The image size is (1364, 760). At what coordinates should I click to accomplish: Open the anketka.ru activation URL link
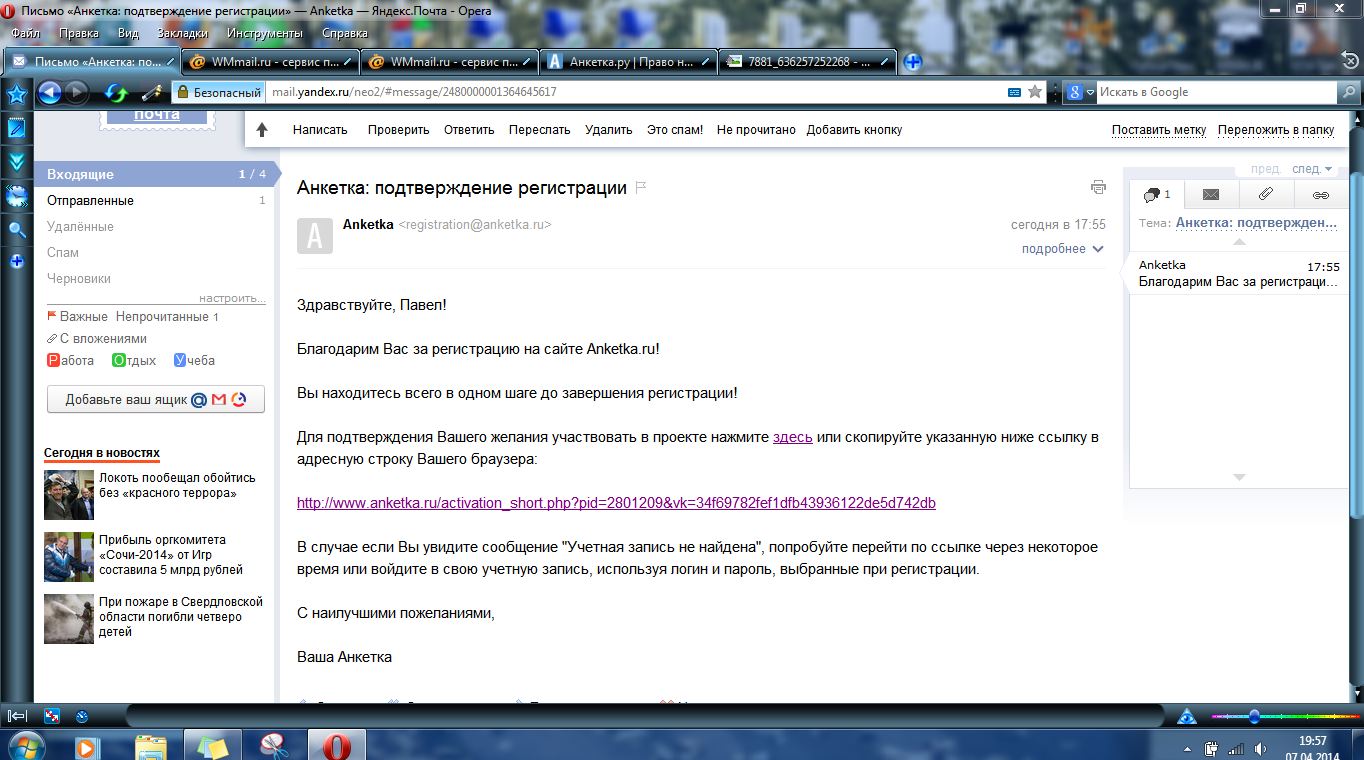point(616,503)
